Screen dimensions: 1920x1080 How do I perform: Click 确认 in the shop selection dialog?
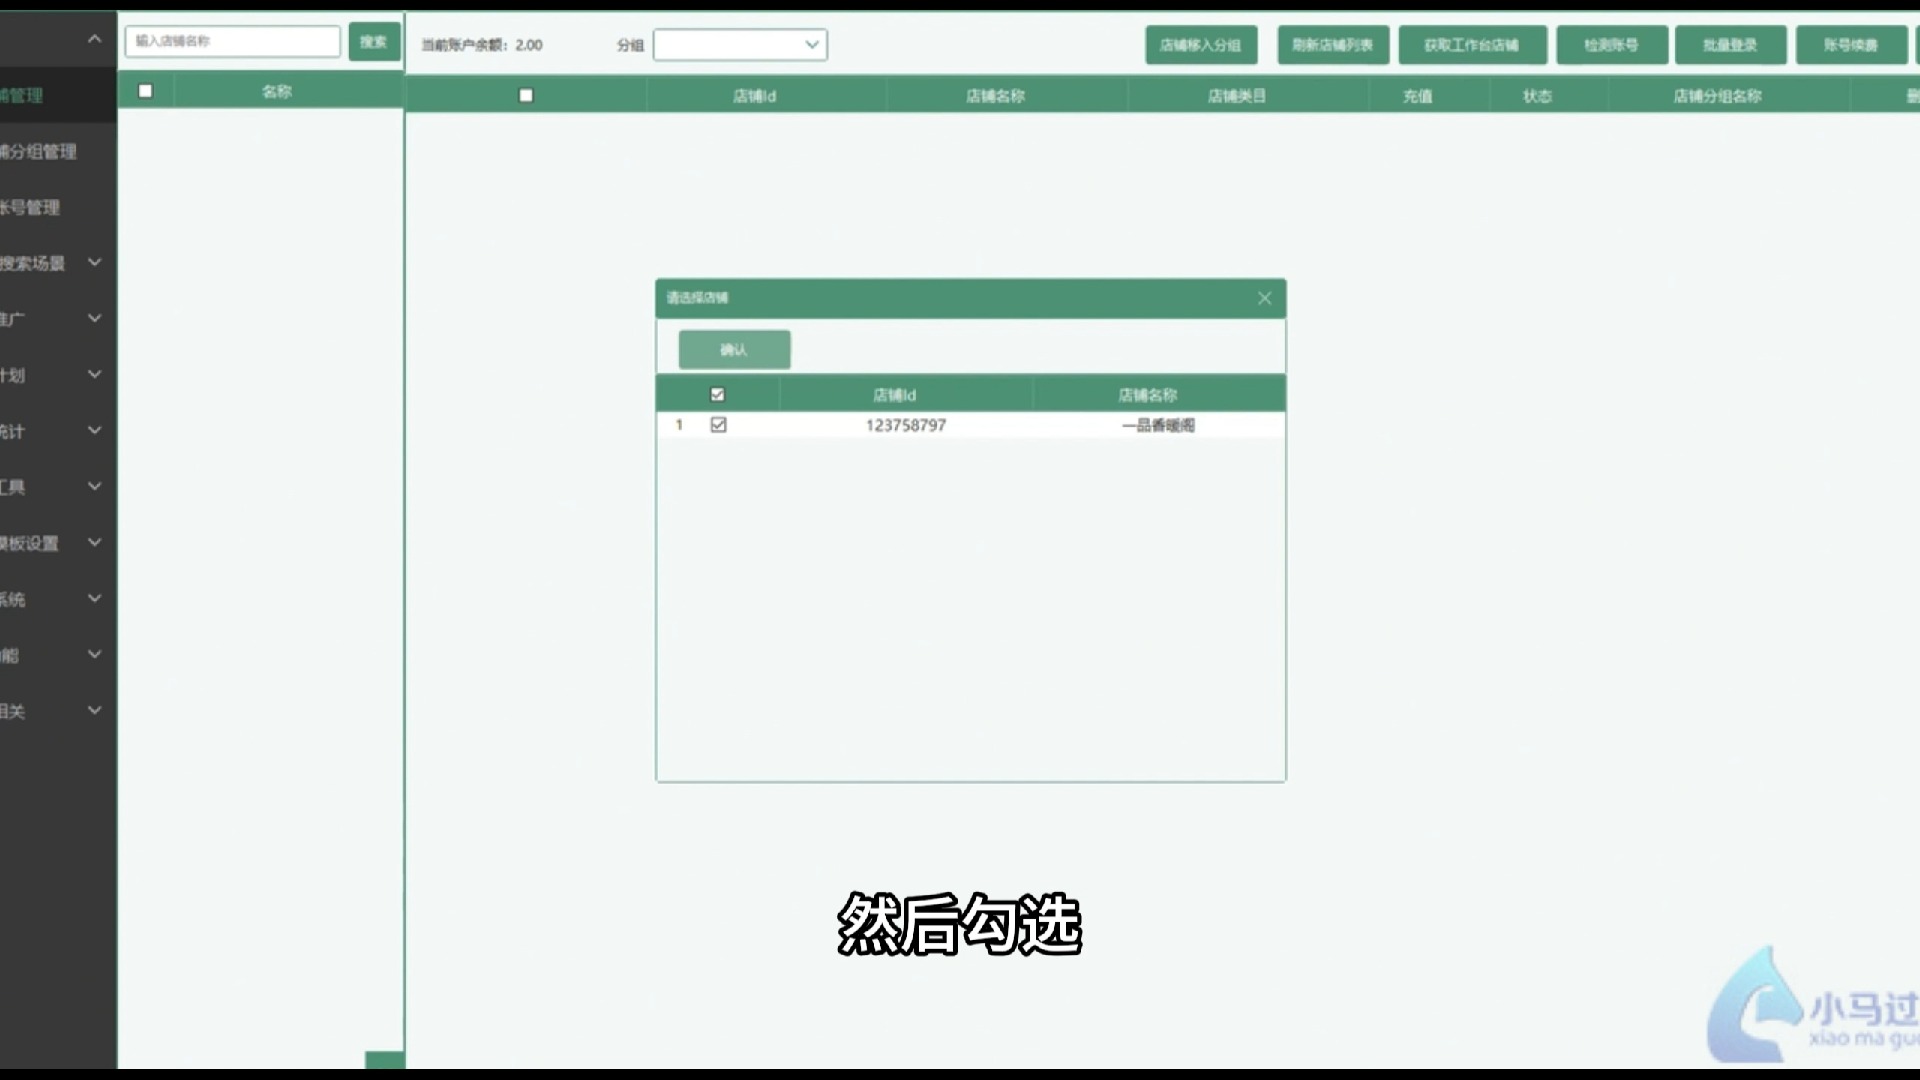[x=734, y=350]
